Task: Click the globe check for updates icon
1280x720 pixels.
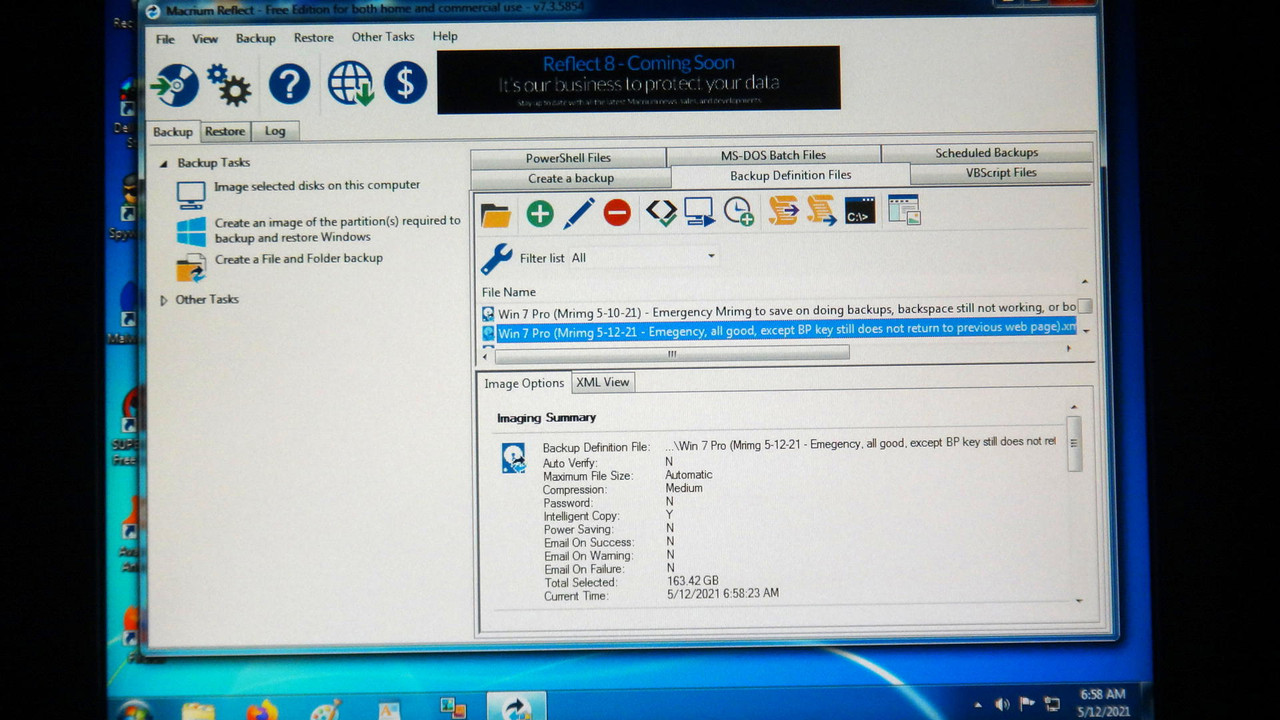Action: pyautogui.click(x=350, y=84)
